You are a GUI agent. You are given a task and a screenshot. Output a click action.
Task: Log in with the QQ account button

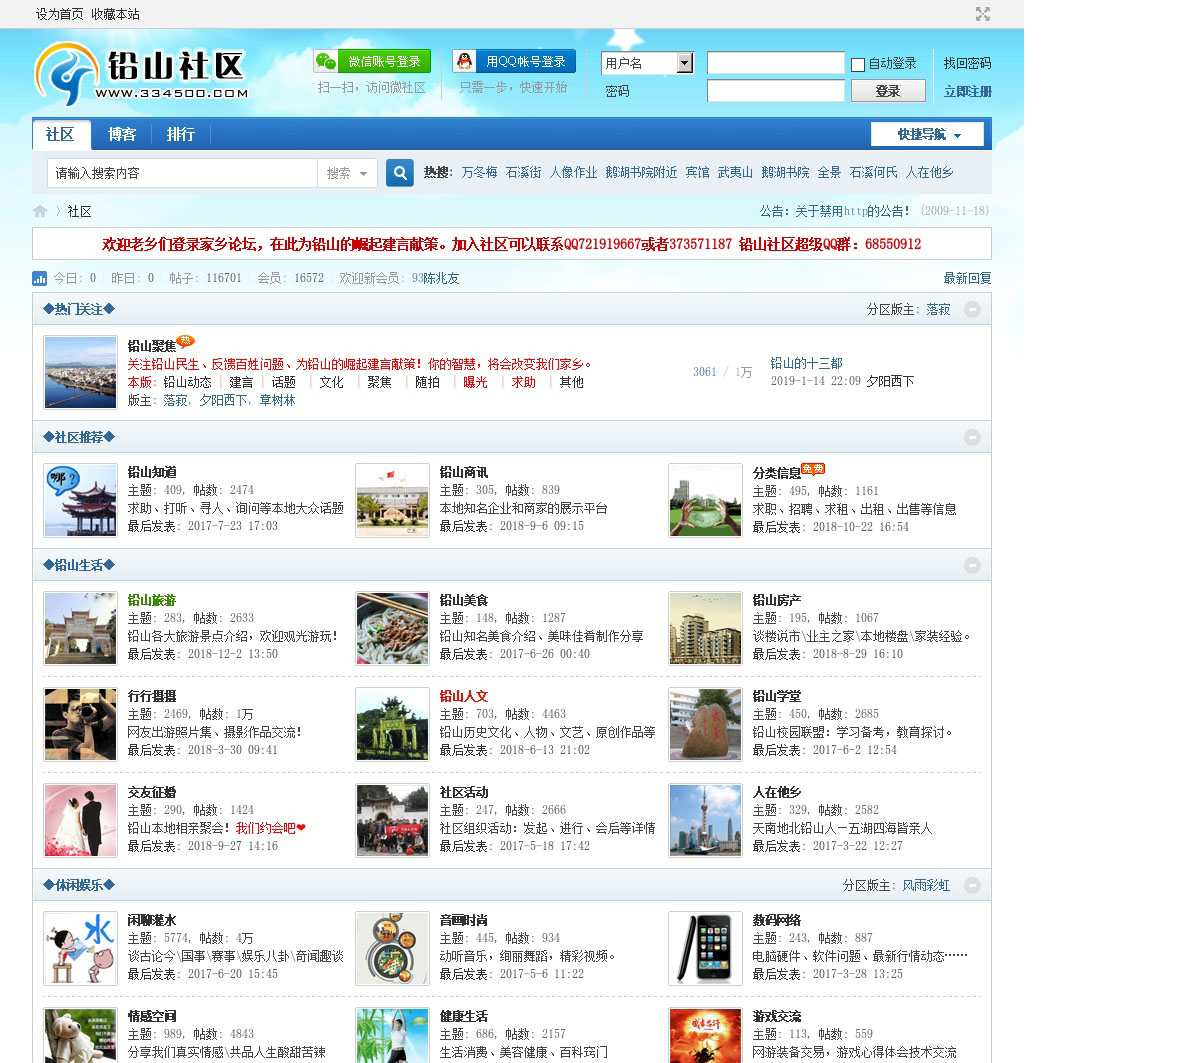click(514, 61)
